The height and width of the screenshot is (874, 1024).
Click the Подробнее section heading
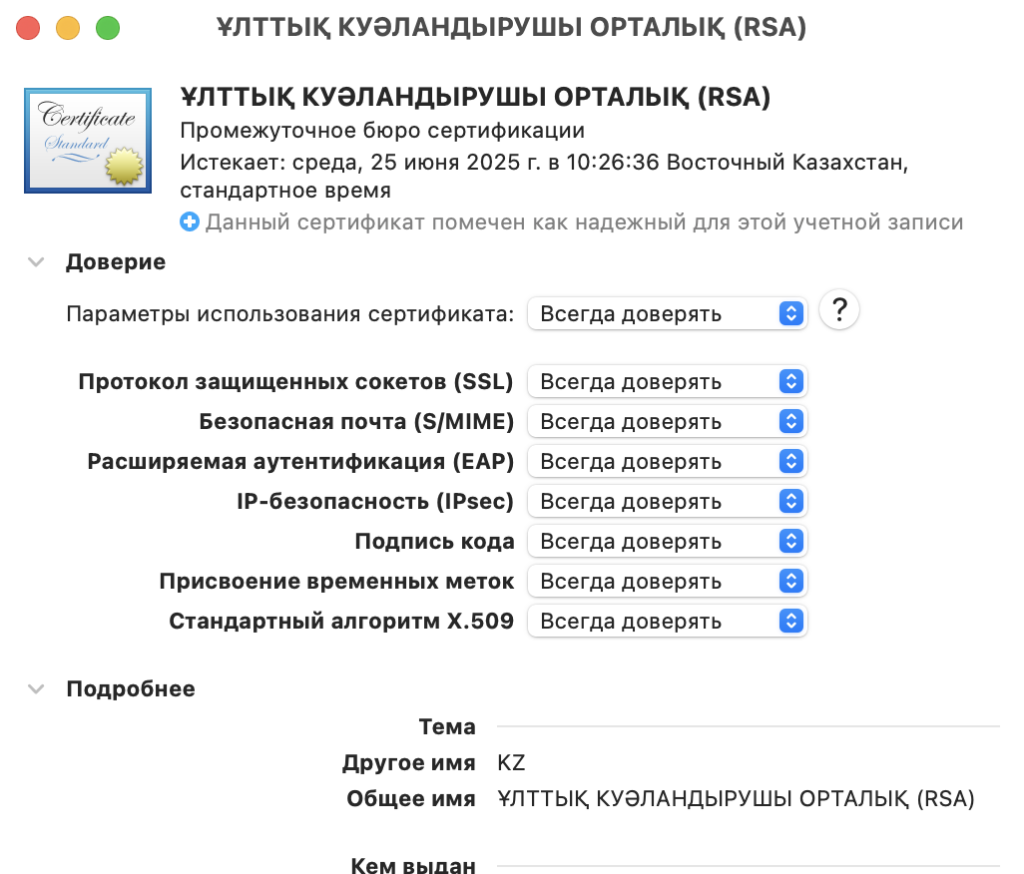[x=131, y=688]
